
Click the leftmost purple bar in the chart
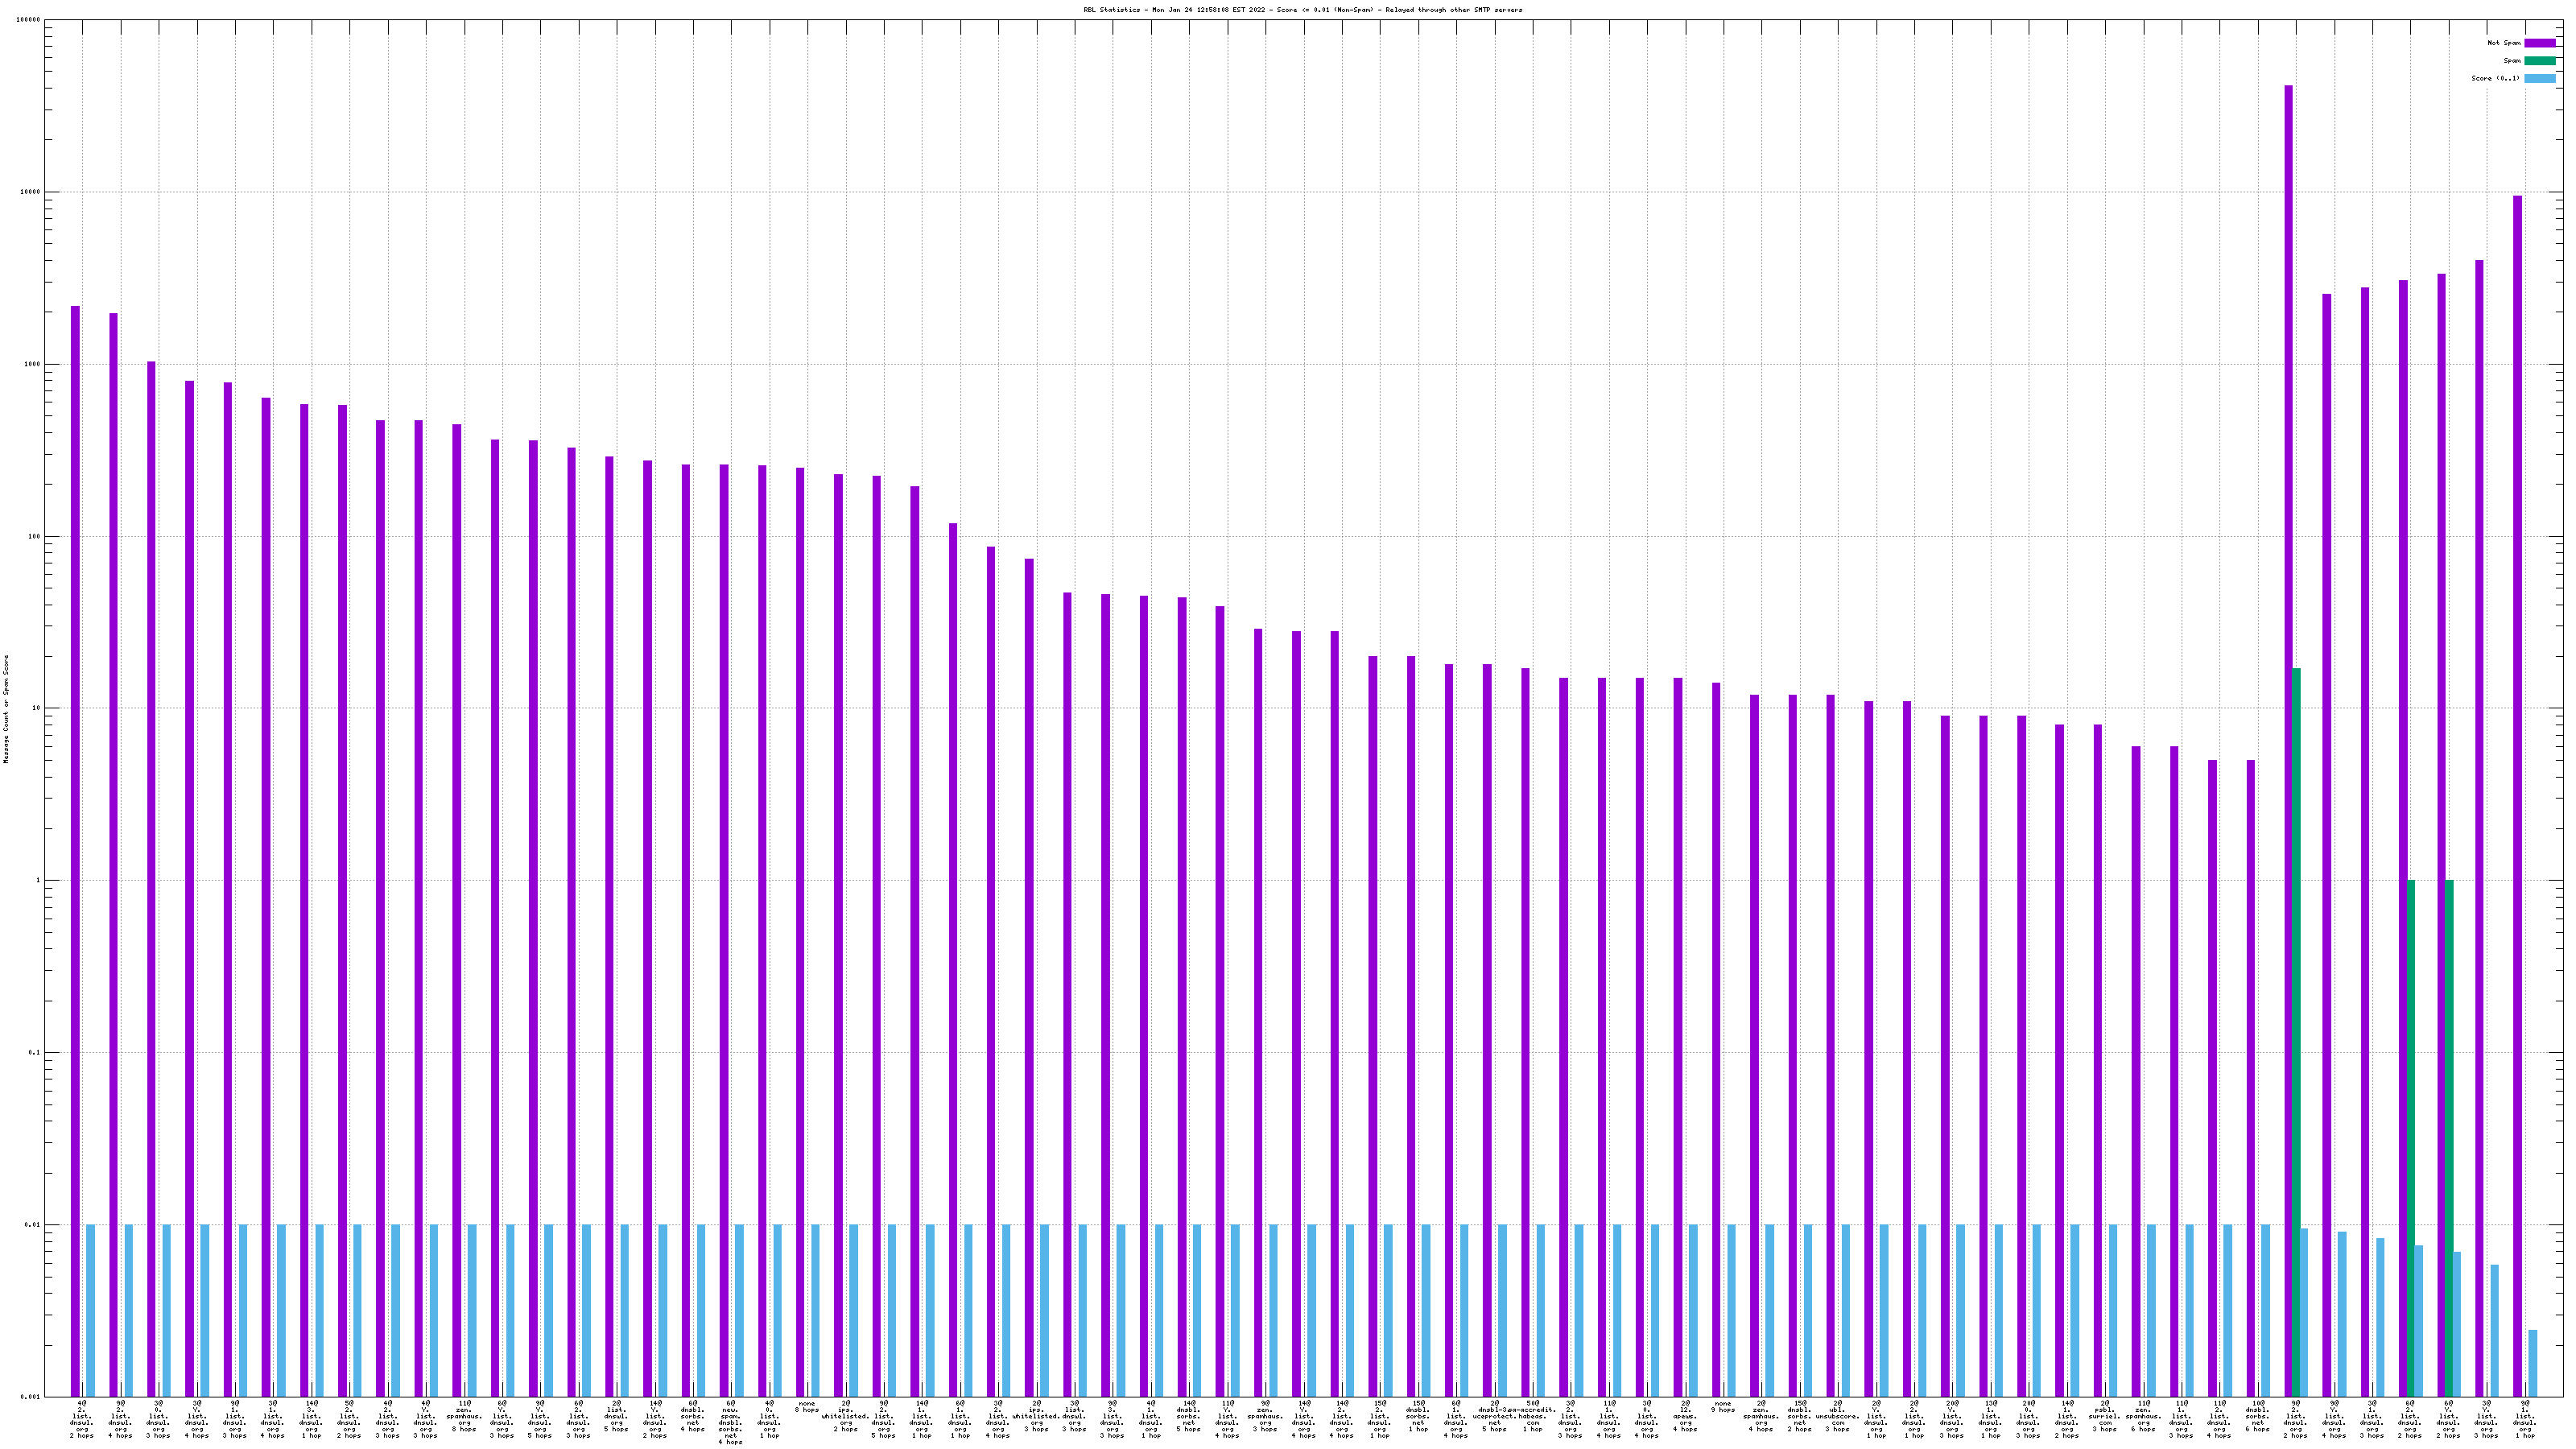click(x=75, y=850)
